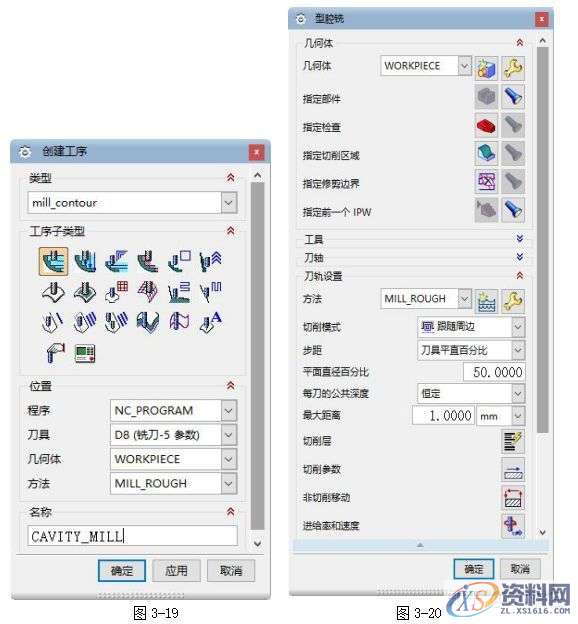This screenshot has height=624, width=578.
Task: Click the CAVITY_MILL name input field
Action: 133,536
